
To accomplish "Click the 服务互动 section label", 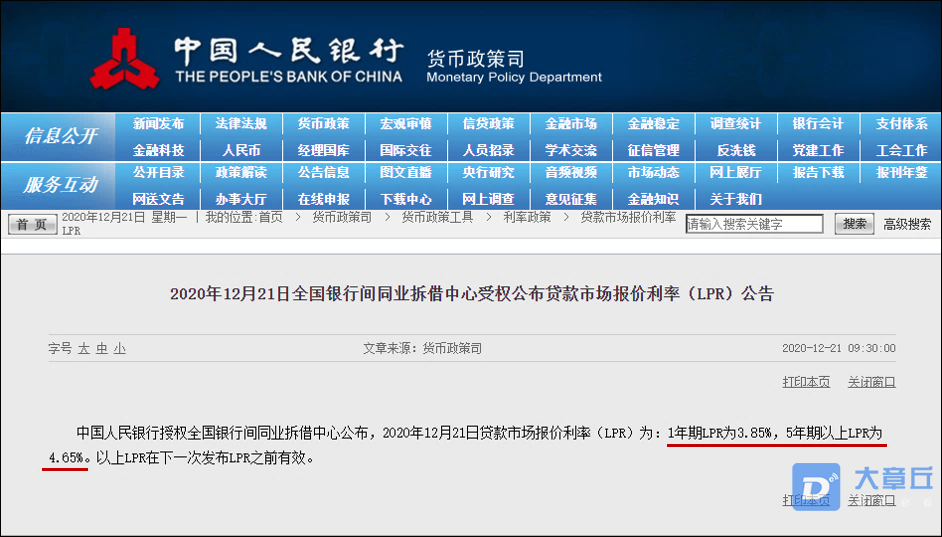I will (x=59, y=185).
